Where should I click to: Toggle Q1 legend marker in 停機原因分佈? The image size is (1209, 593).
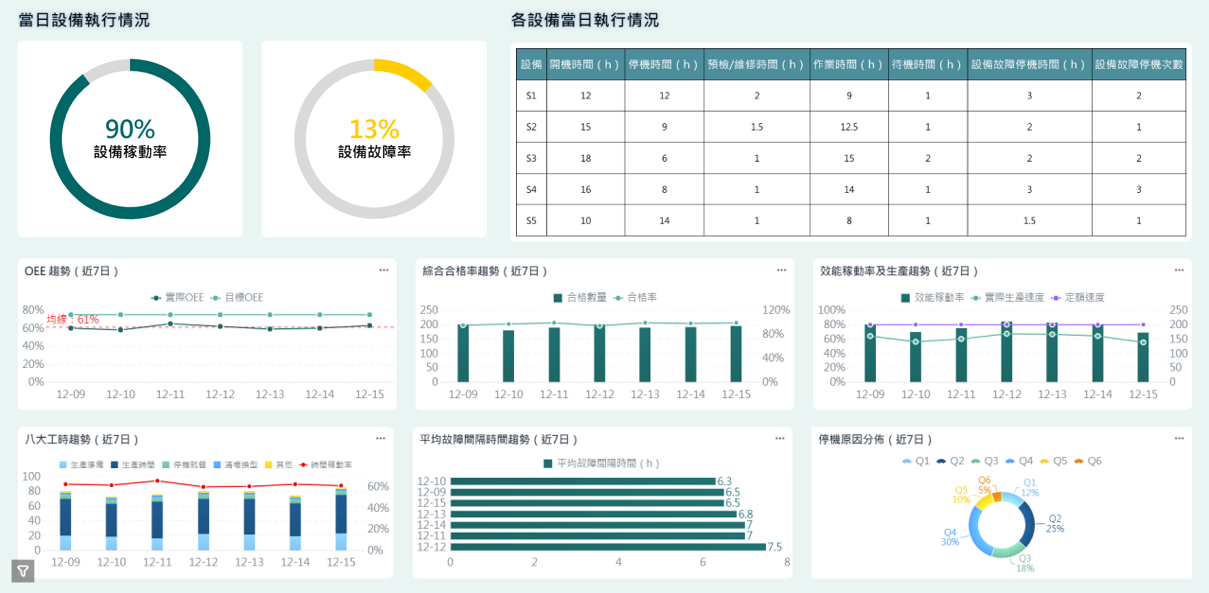click(x=916, y=461)
